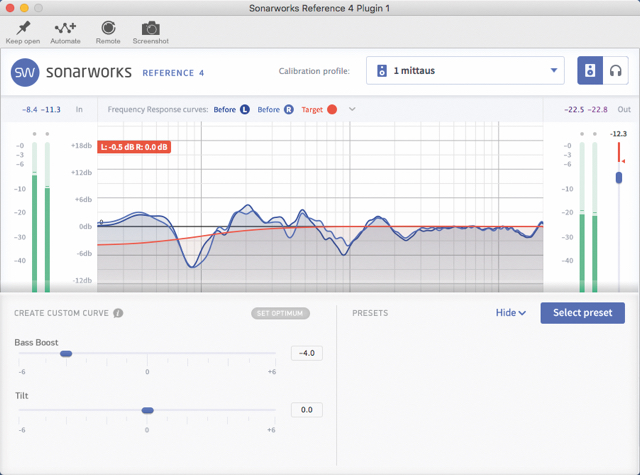Click the REFERENCE 4 label
The width and height of the screenshot is (640, 475).
pos(173,73)
